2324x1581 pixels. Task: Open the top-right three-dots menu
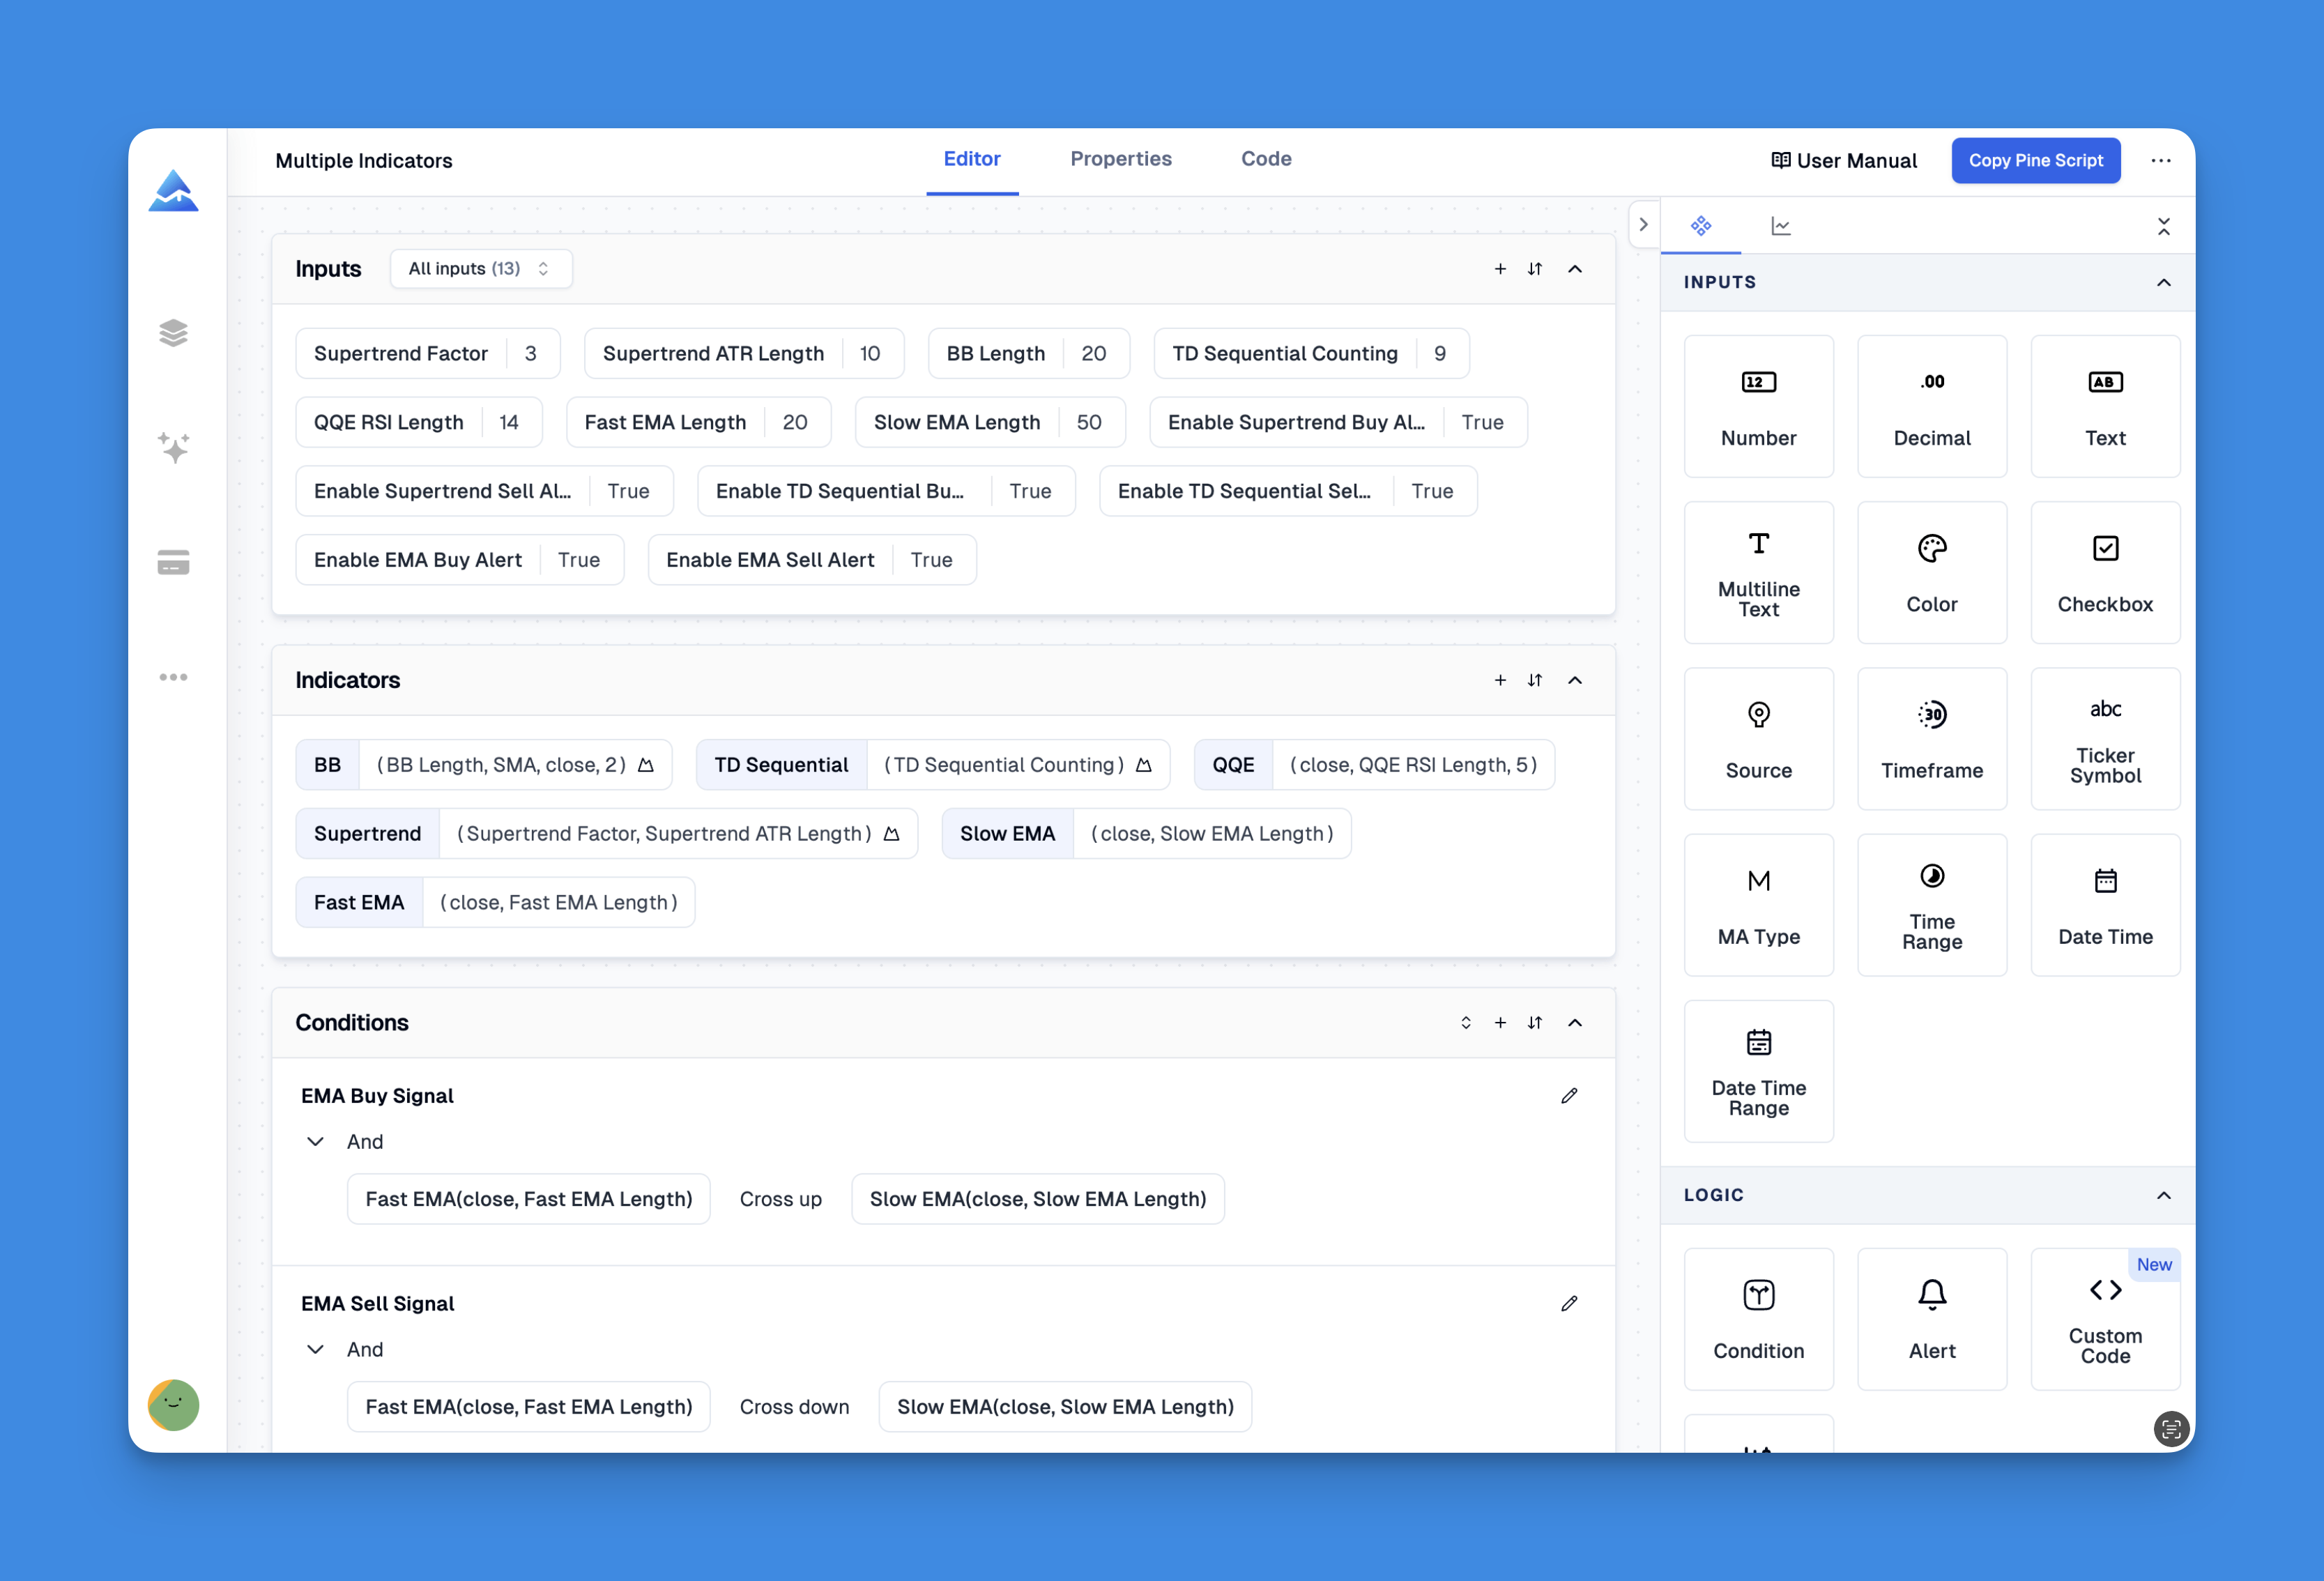tap(2160, 160)
